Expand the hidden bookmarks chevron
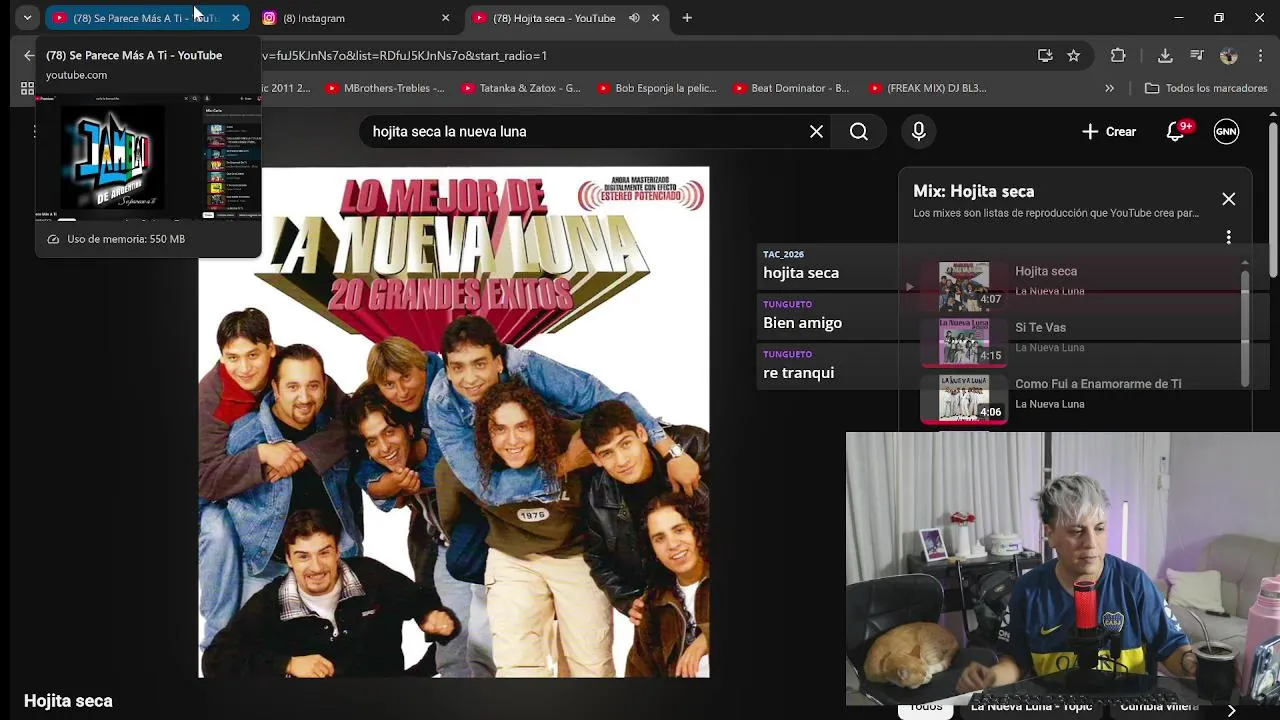The image size is (1280, 720). [1109, 88]
